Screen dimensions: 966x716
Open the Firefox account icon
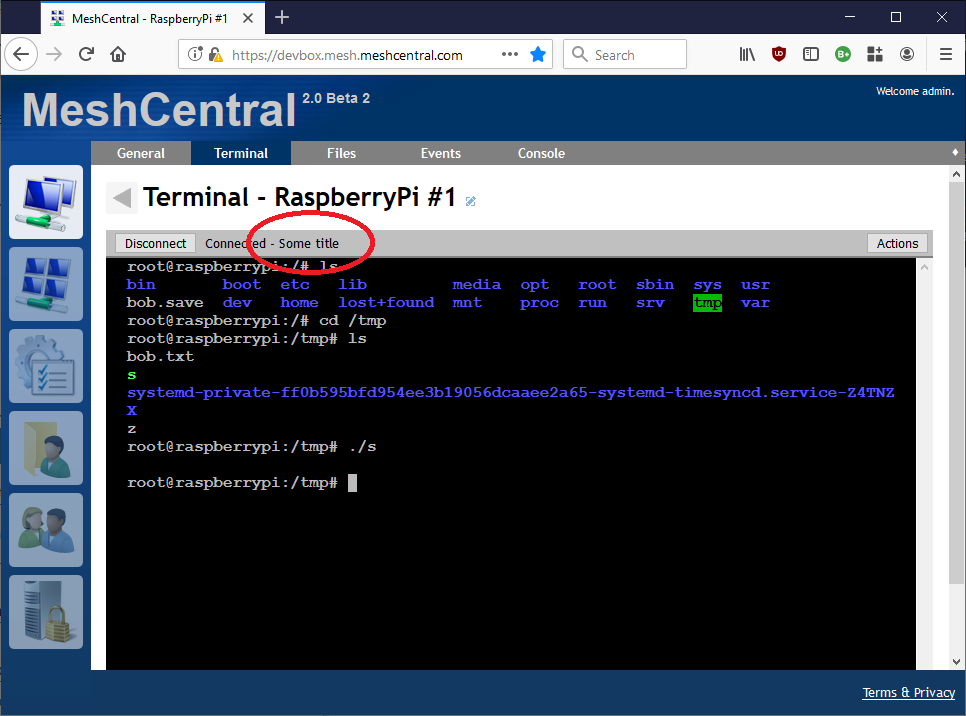point(907,54)
